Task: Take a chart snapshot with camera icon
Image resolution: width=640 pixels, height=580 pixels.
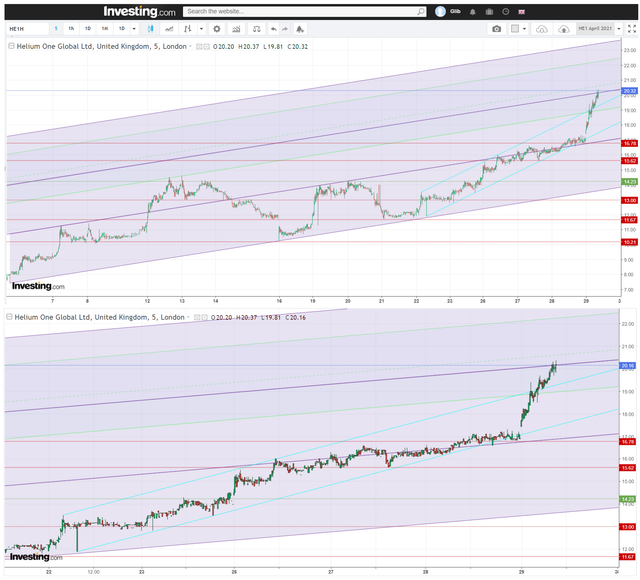Action: pos(496,29)
